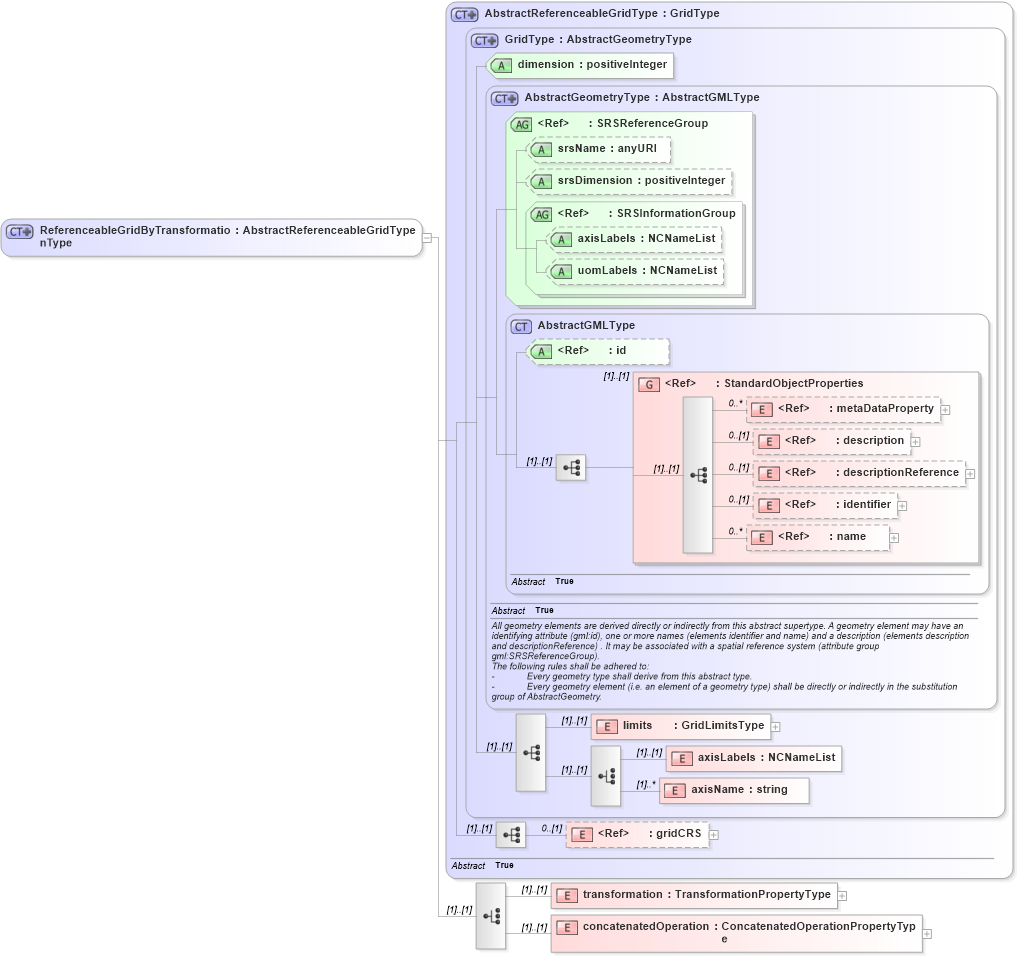1018x958 pixels.
Task: Select sequence compositor connected to limits
Action: coord(531,753)
